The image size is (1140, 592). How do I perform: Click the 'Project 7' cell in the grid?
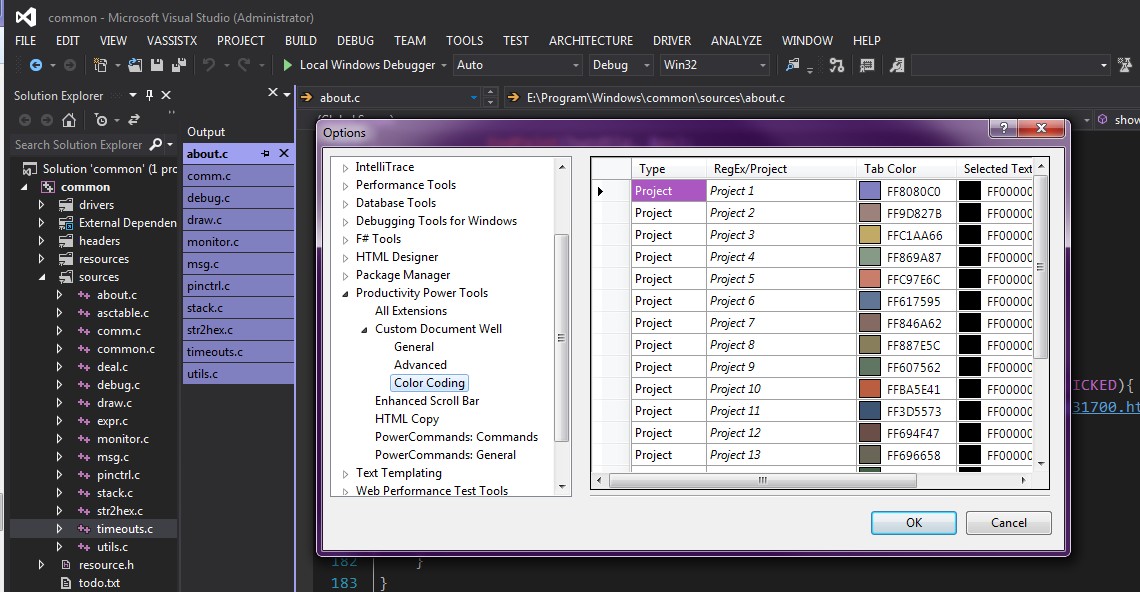tap(781, 323)
